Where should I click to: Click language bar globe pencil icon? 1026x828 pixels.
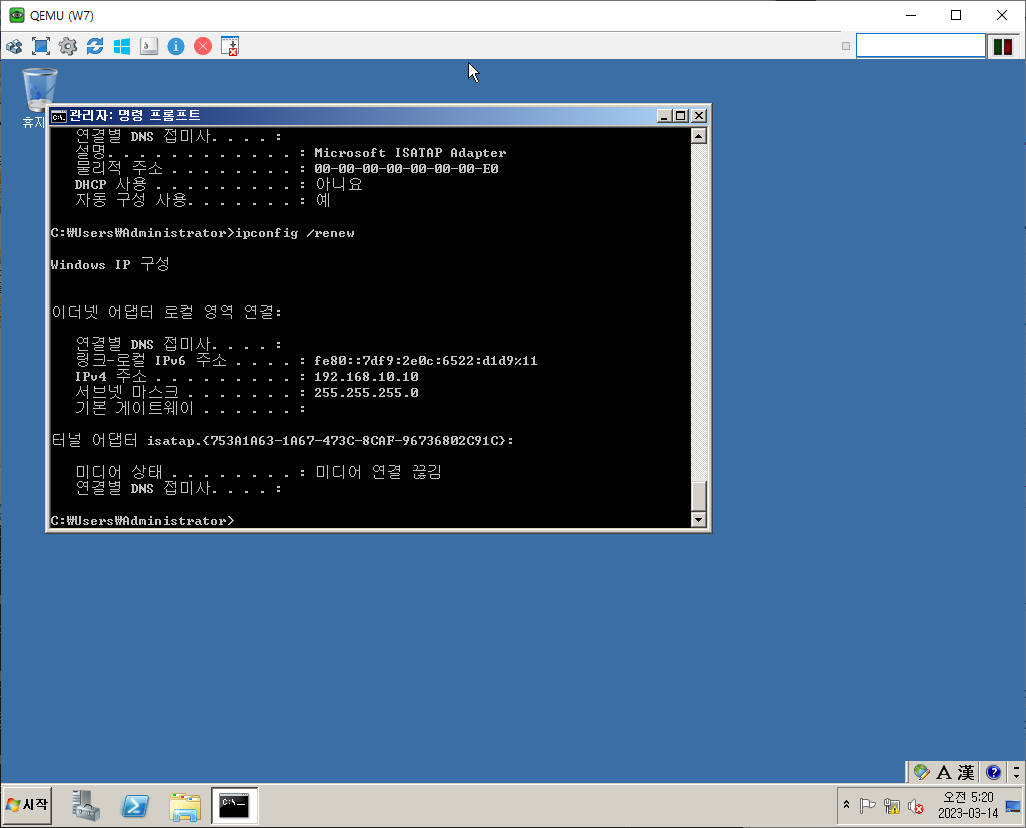(x=921, y=772)
